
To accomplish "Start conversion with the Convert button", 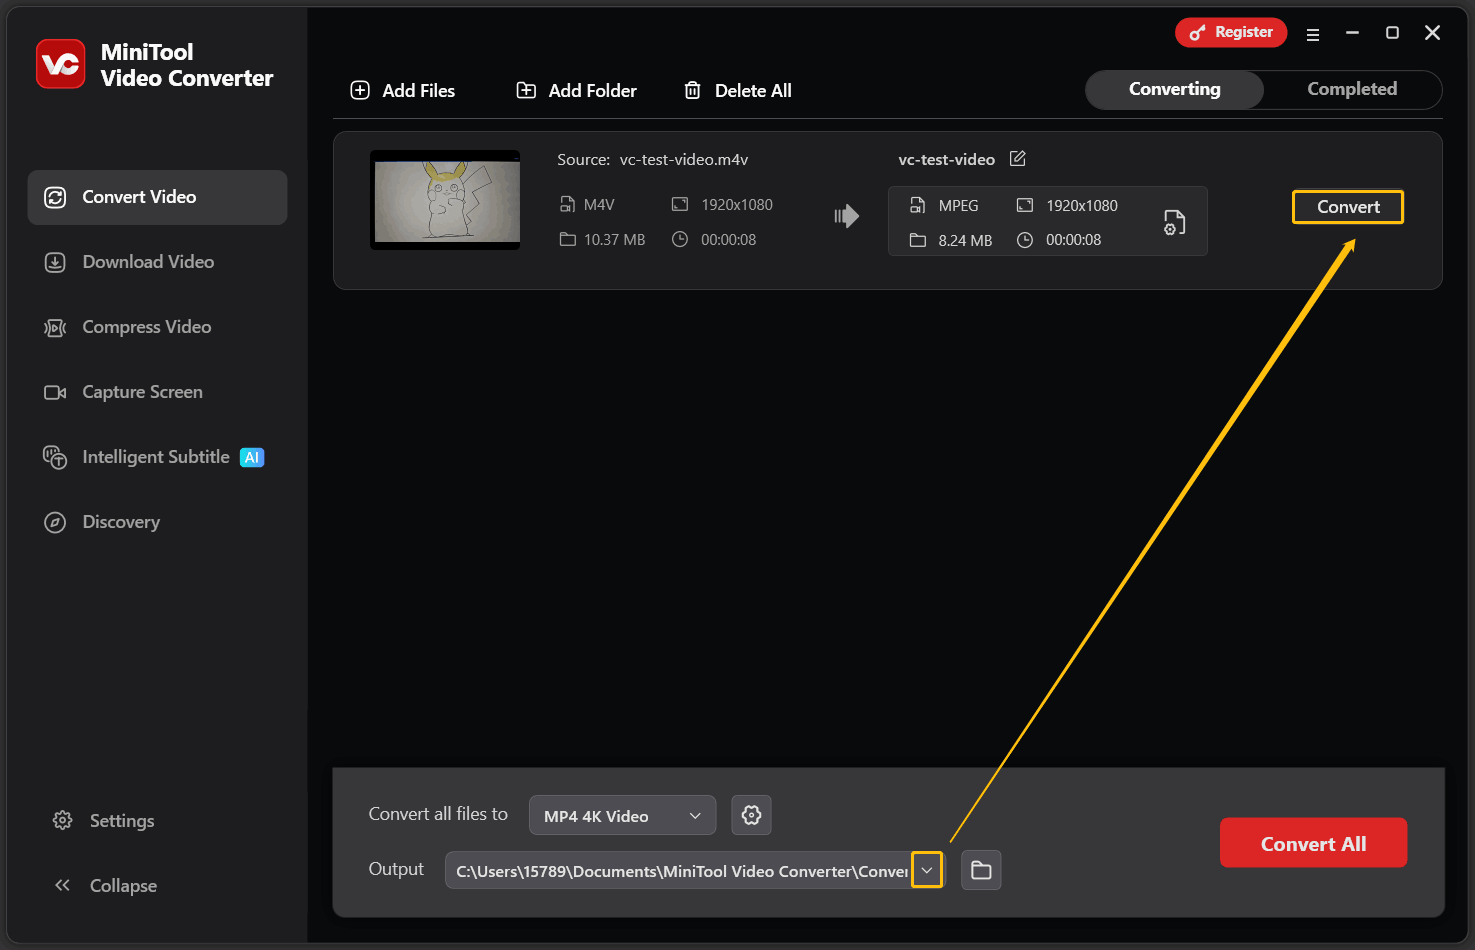I will (1347, 207).
